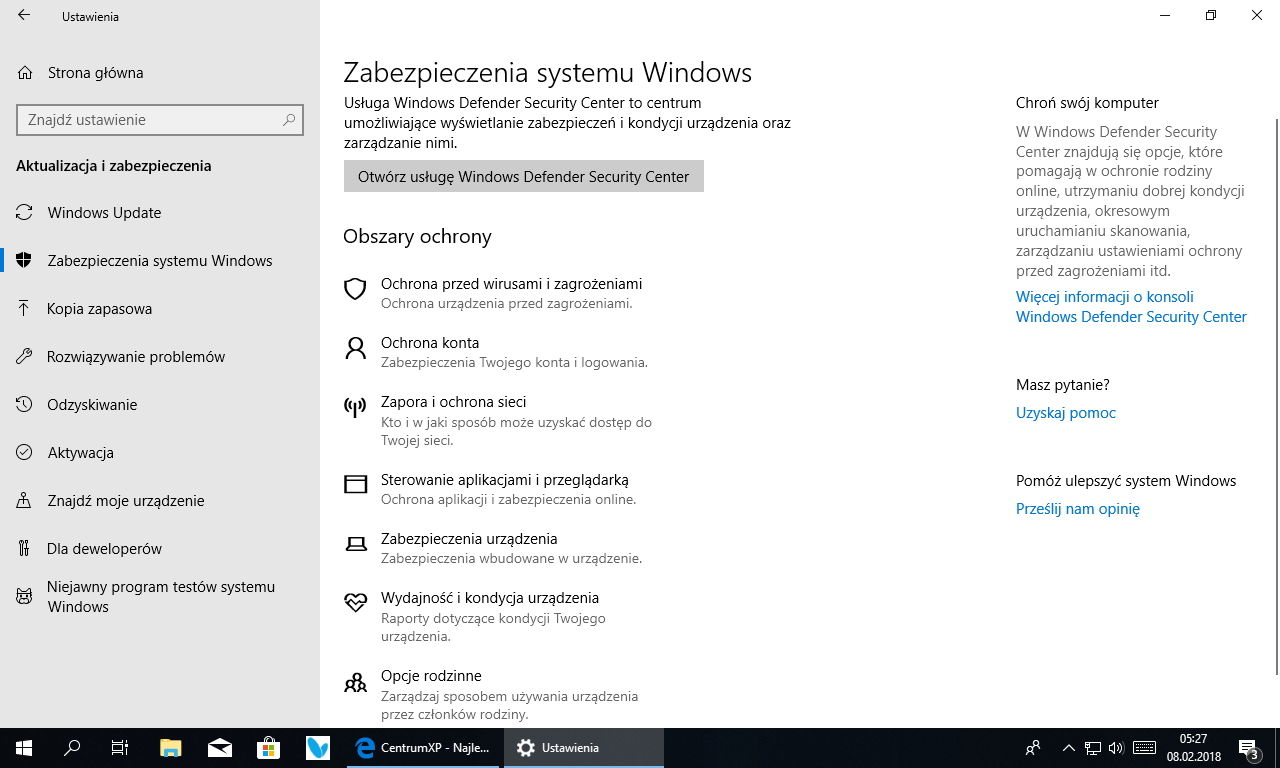
Task: Open Microsoft Store from the taskbar
Action: (x=268, y=748)
